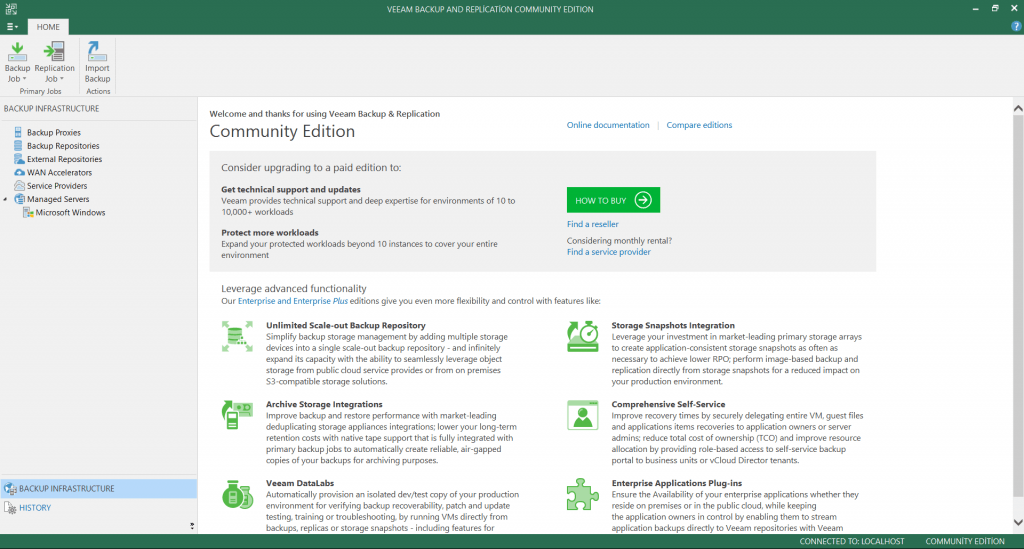Click the Unlimited Scale-out Backup Repository icon
The width and height of the screenshot is (1024, 549).
[x=237, y=337]
